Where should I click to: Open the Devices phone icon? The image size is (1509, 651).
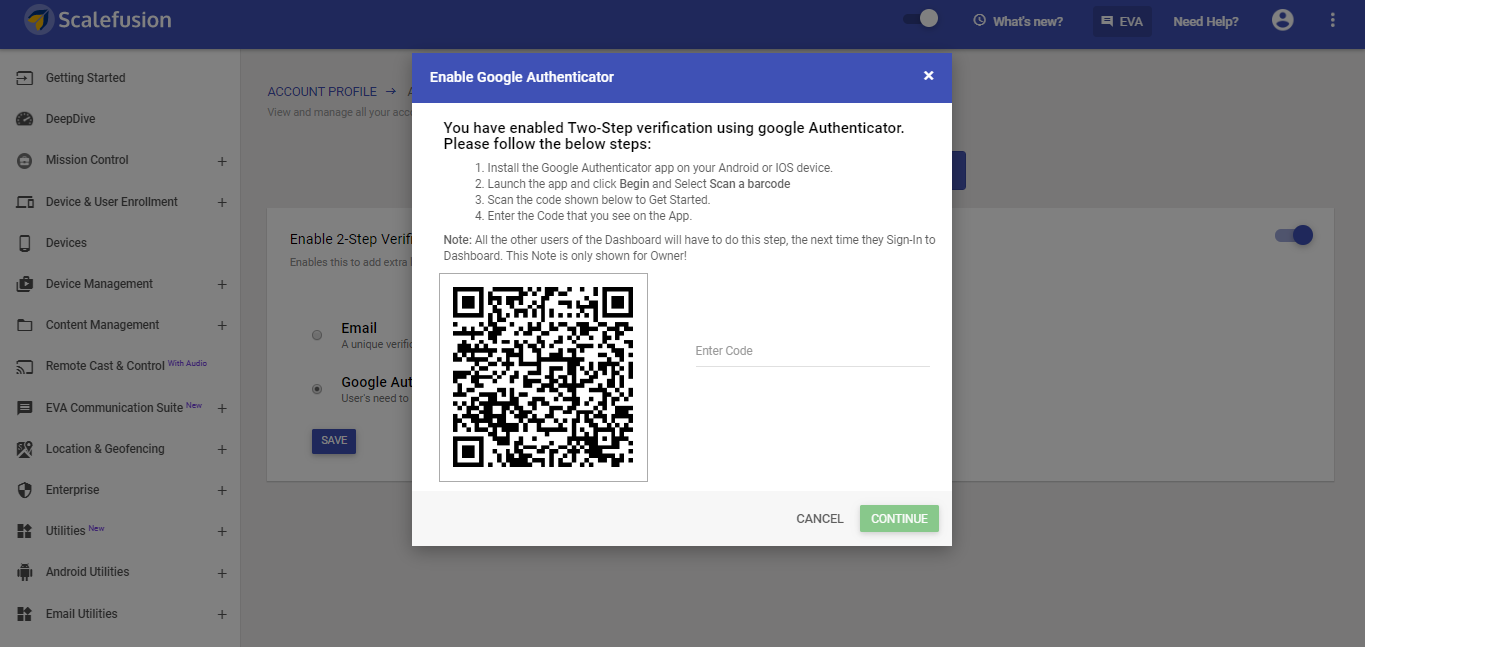tap(25, 243)
